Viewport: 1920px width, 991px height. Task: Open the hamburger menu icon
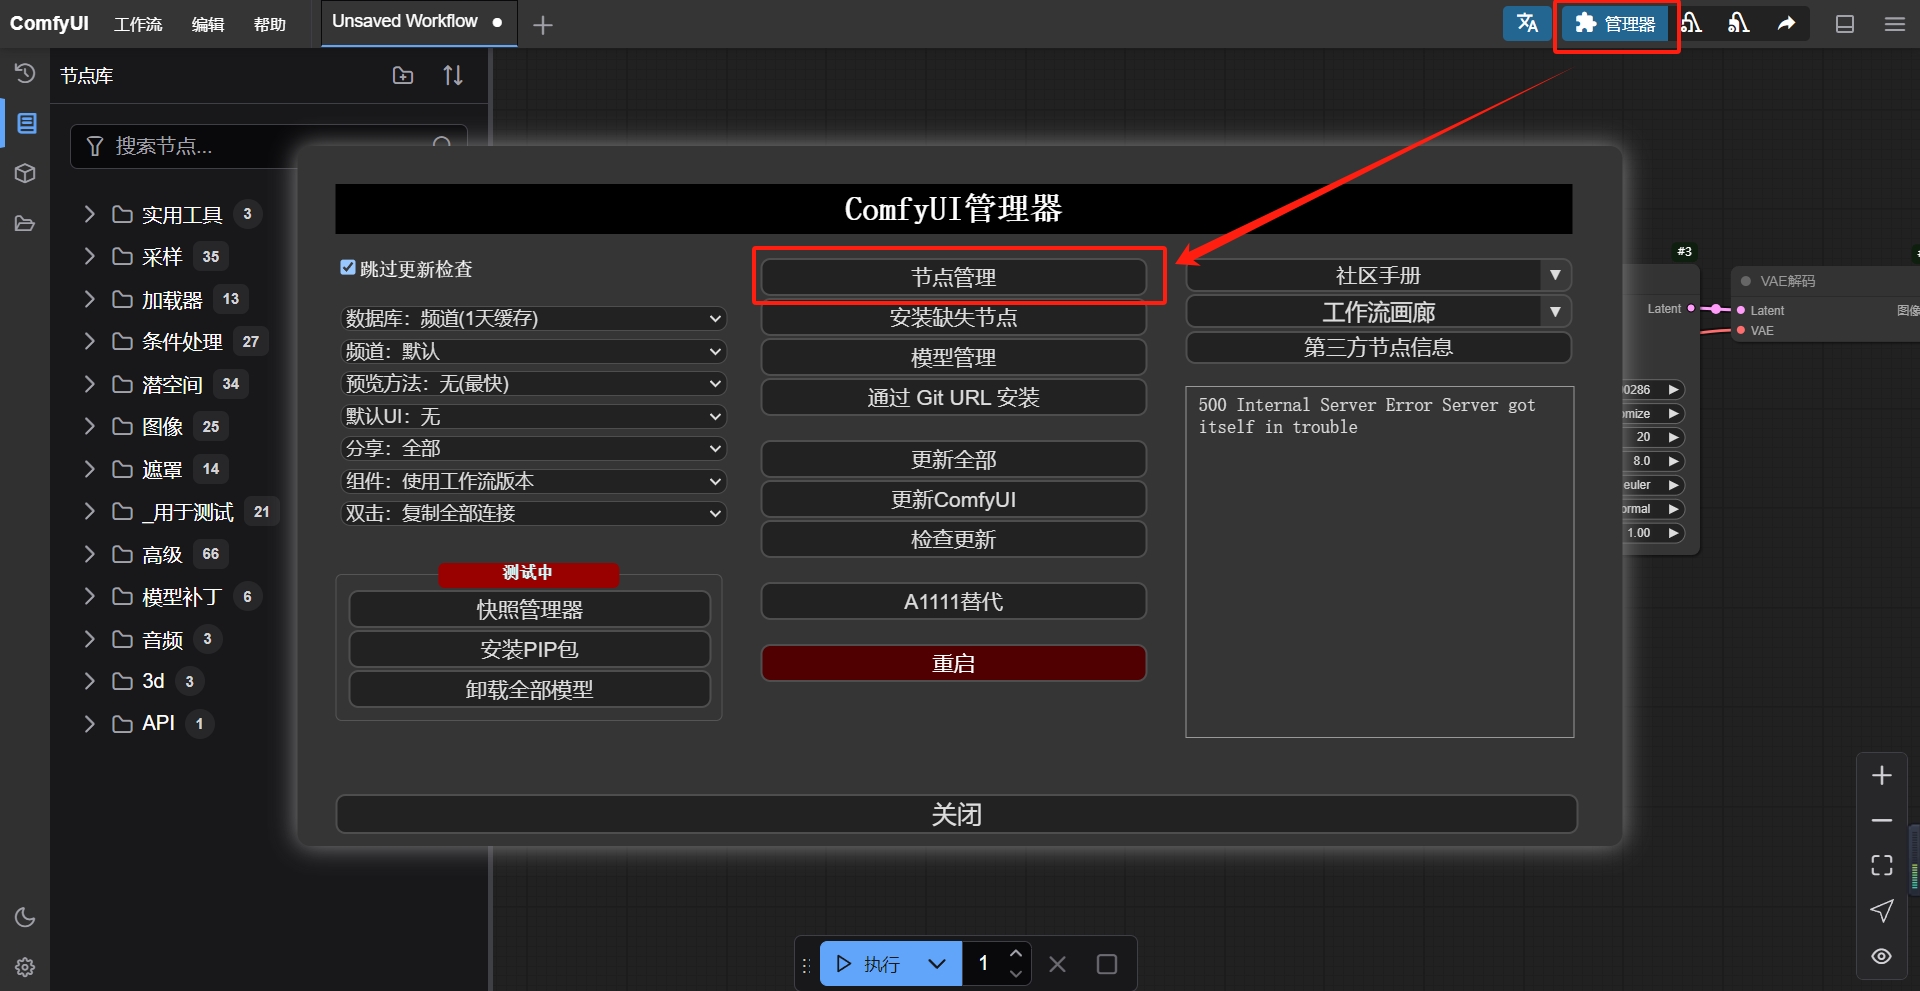(x=1895, y=24)
